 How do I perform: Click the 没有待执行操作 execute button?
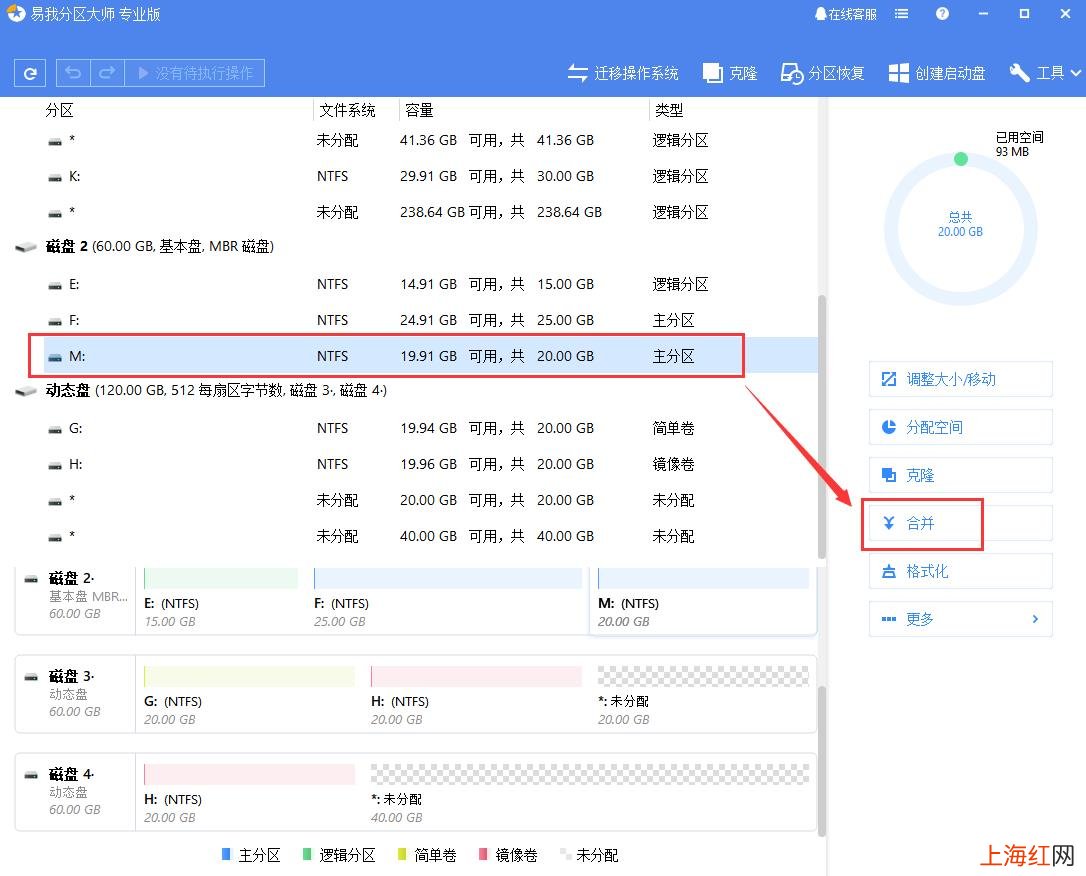[x=195, y=73]
